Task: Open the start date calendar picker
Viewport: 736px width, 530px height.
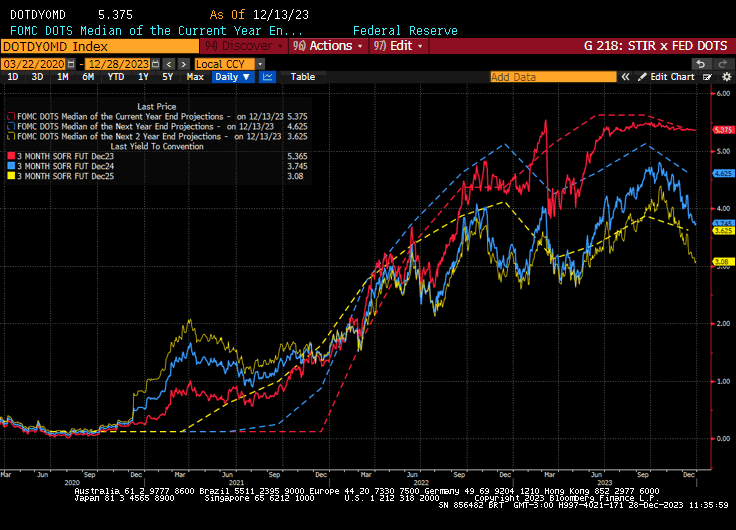Action: [71, 64]
